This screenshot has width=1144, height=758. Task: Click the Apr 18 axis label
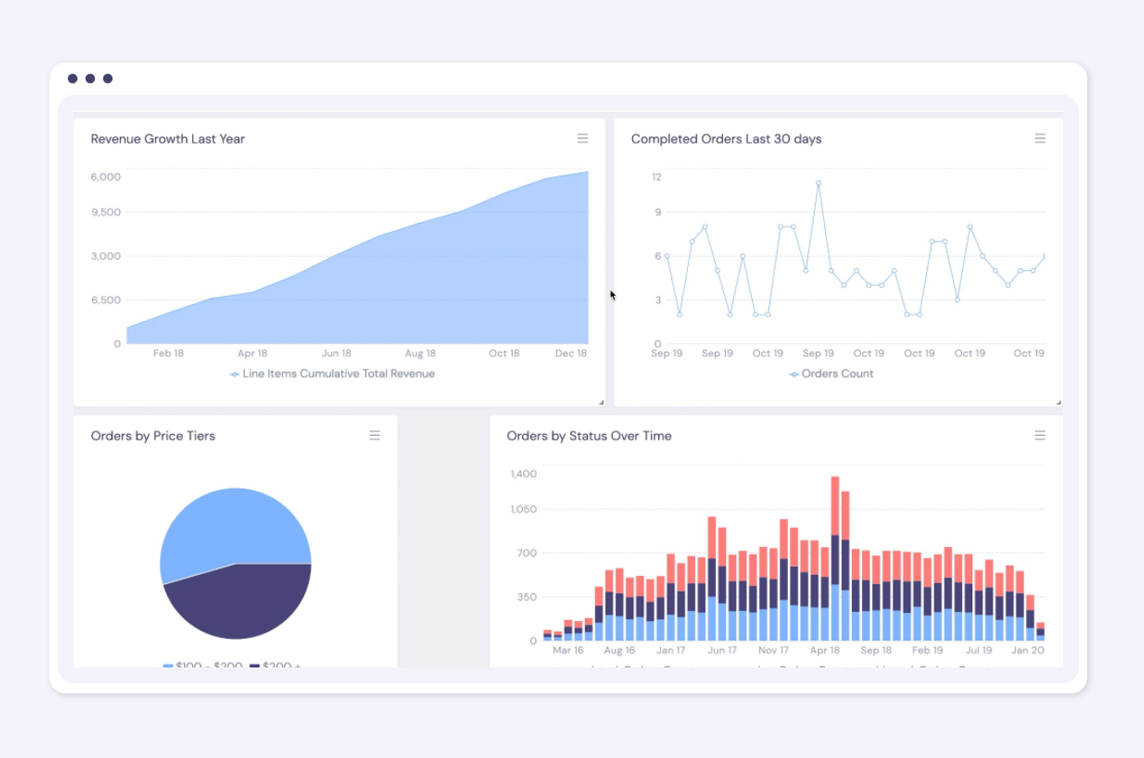(x=252, y=353)
